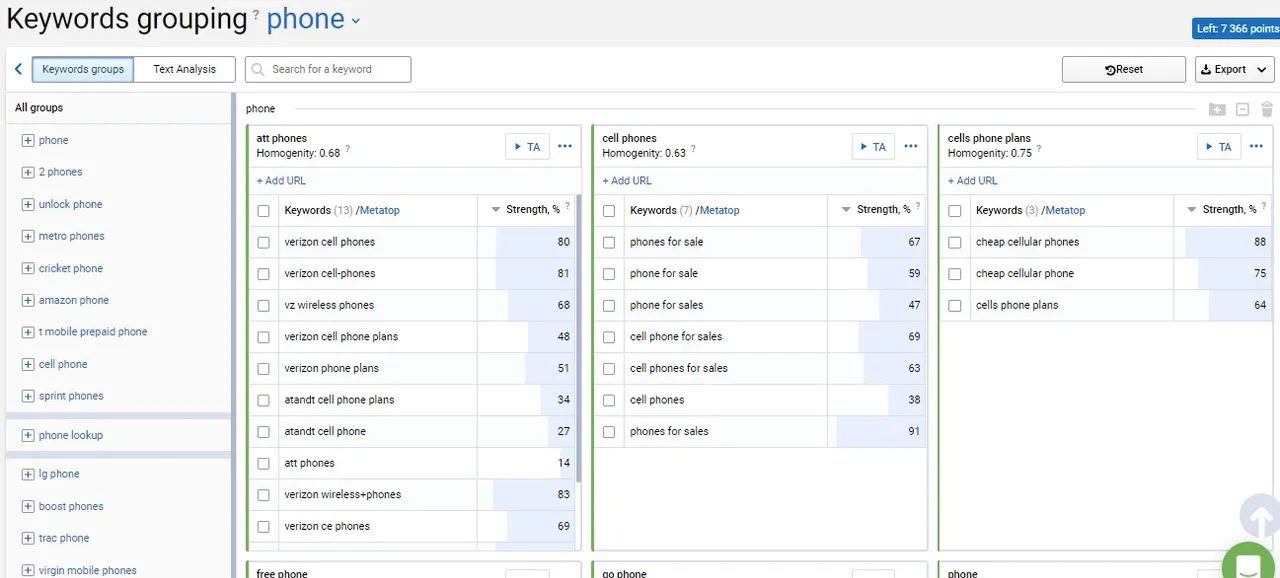Check the vz wireless phones keyword
The height and width of the screenshot is (578, 1280).
pyautogui.click(x=264, y=305)
